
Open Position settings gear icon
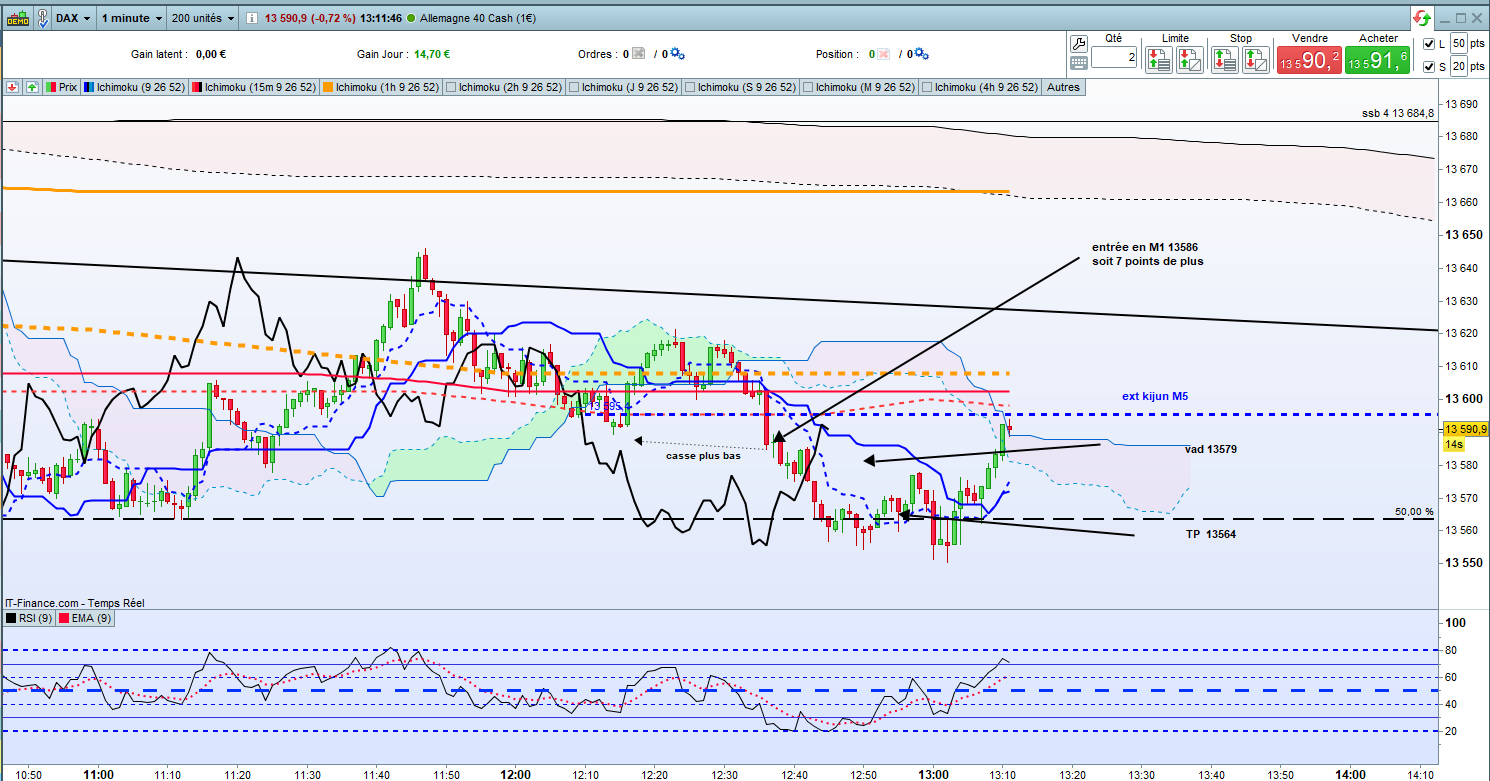coord(921,54)
